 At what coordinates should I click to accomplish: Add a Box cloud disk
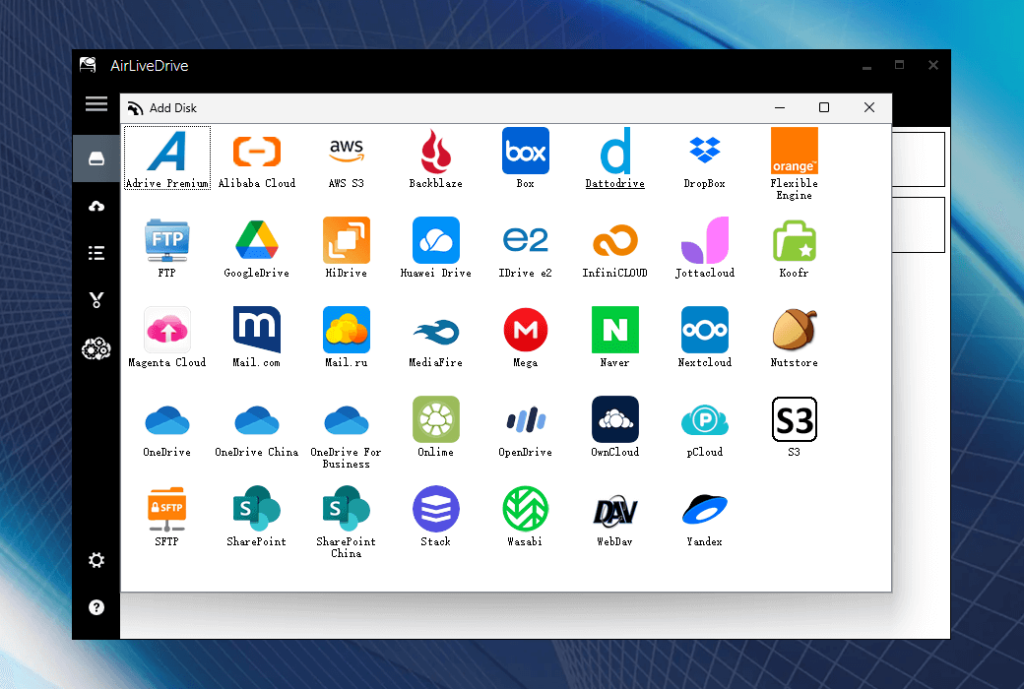tap(525, 158)
